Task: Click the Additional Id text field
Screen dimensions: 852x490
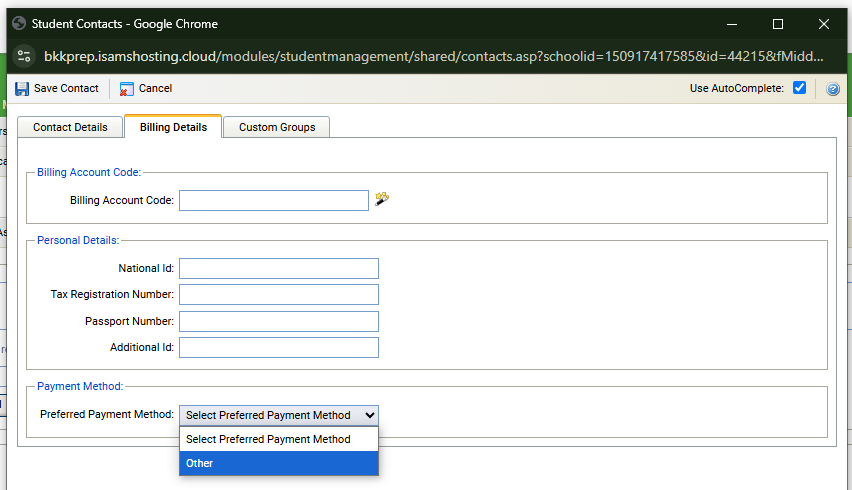Action: 279,347
